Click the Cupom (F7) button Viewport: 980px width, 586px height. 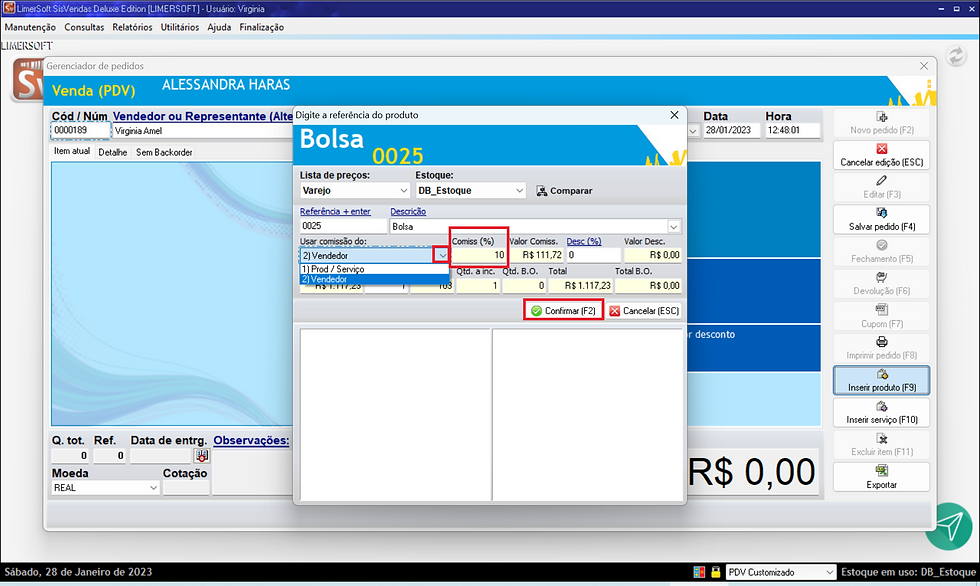(x=881, y=316)
